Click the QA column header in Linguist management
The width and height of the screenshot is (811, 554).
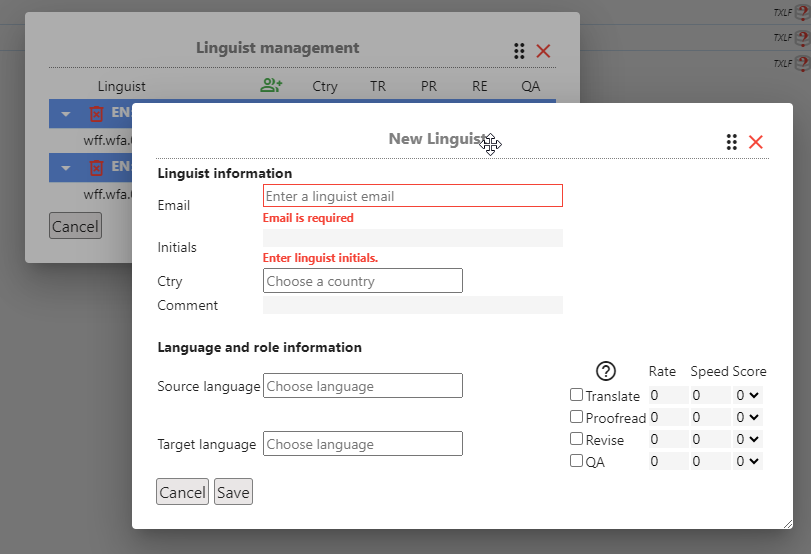(531, 86)
